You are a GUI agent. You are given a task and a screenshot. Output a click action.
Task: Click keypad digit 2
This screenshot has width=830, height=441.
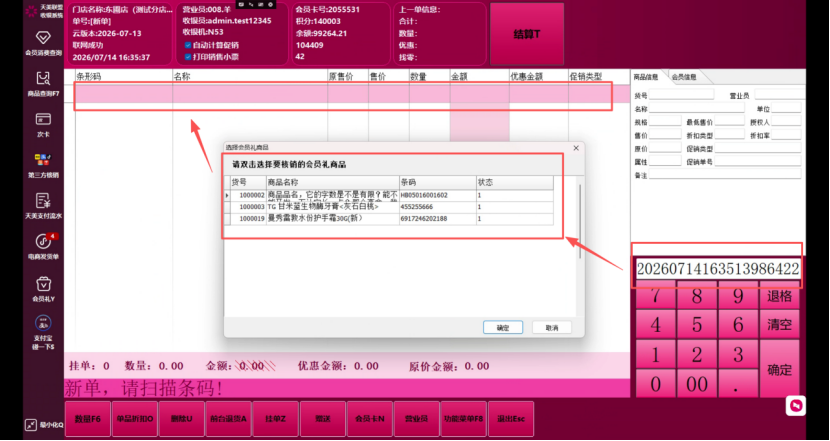click(697, 354)
